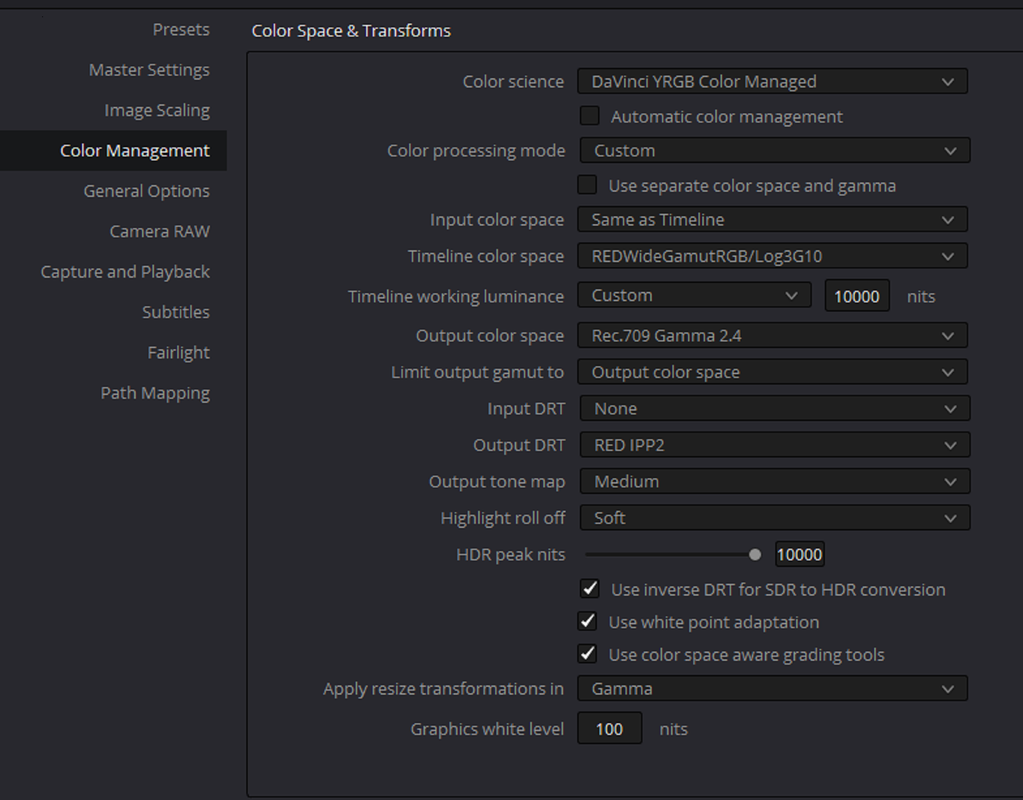Viewport: 1023px width, 800px height.
Task: Go to Subtitles settings
Action: (x=176, y=313)
